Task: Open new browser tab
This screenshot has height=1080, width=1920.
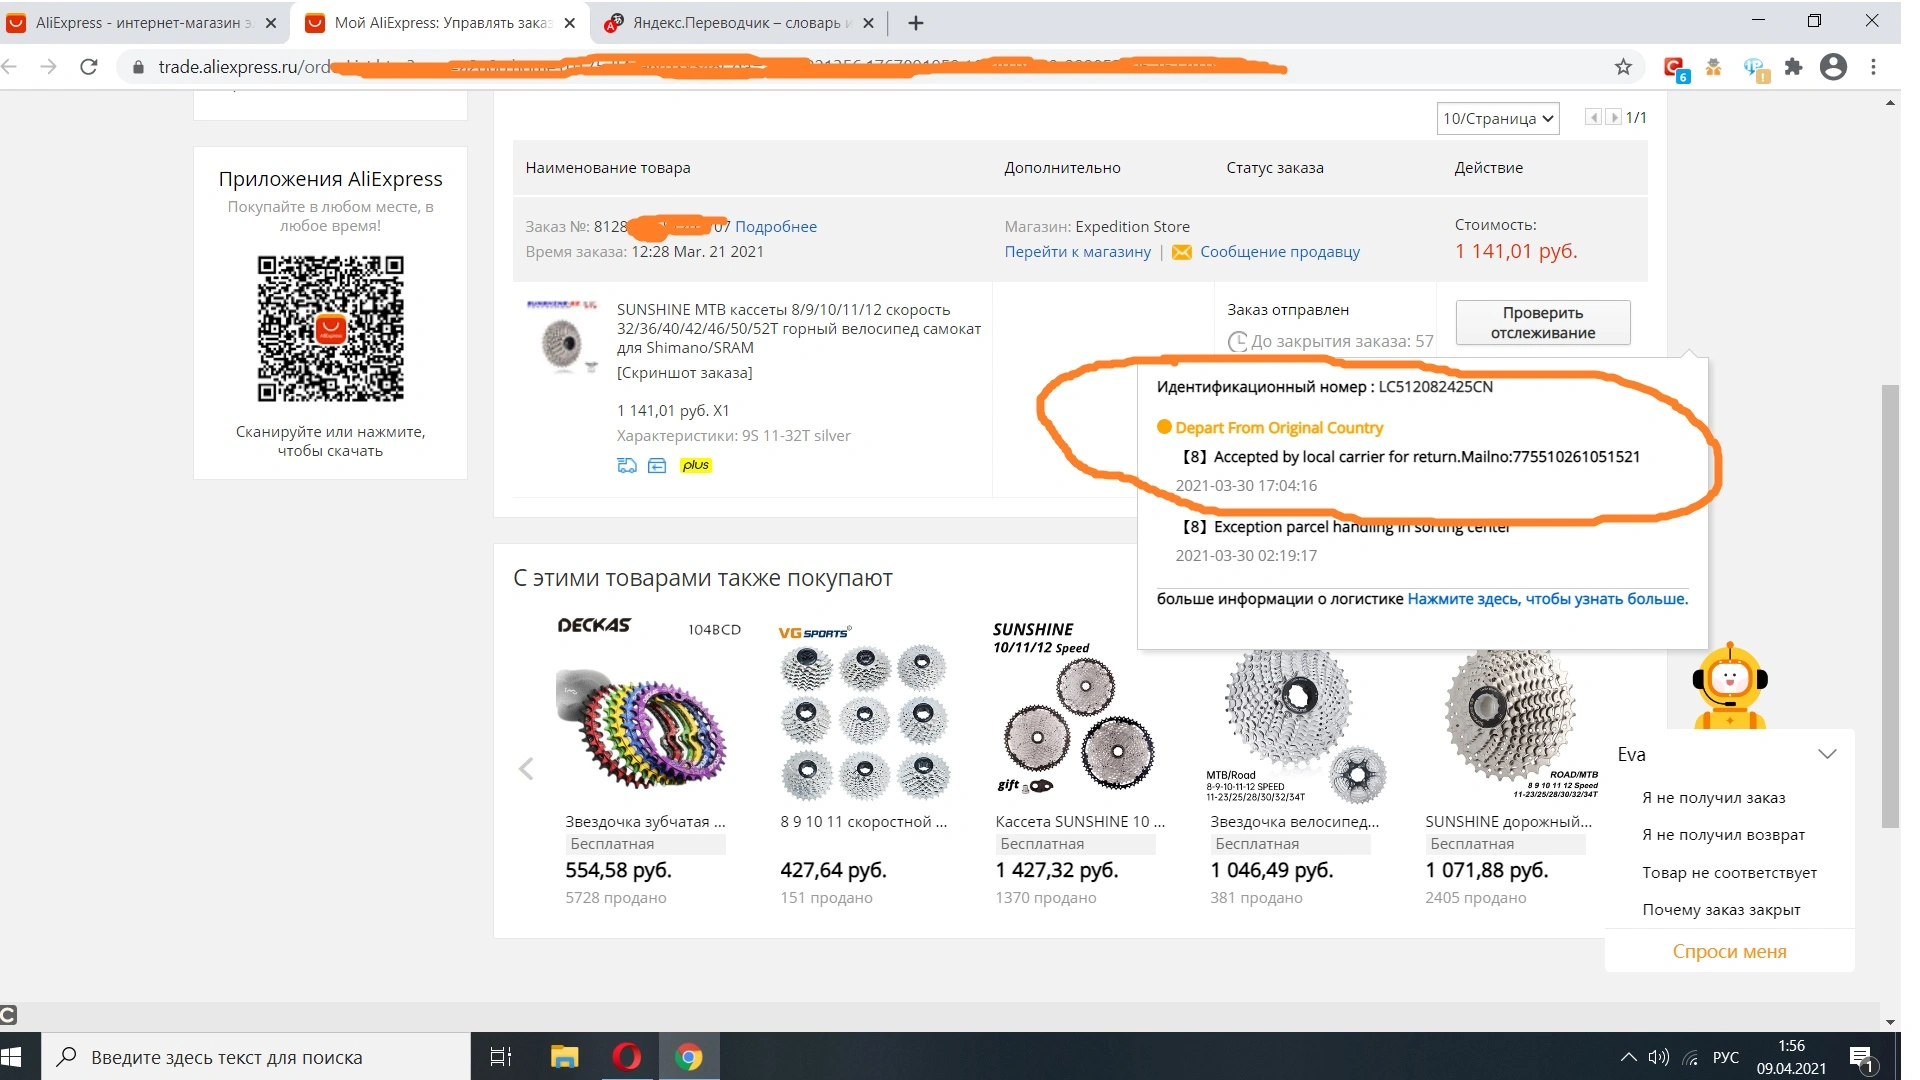Action: 916,23
